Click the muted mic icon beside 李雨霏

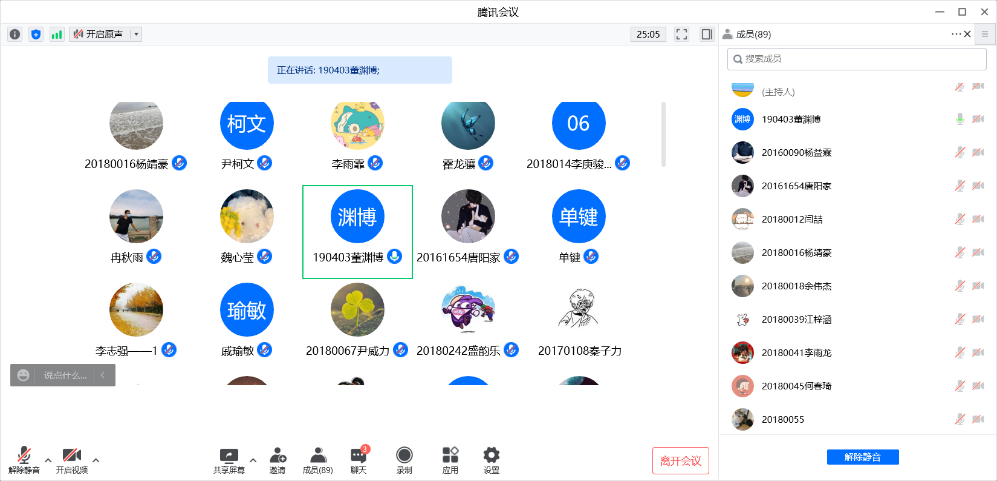click(x=375, y=163)
